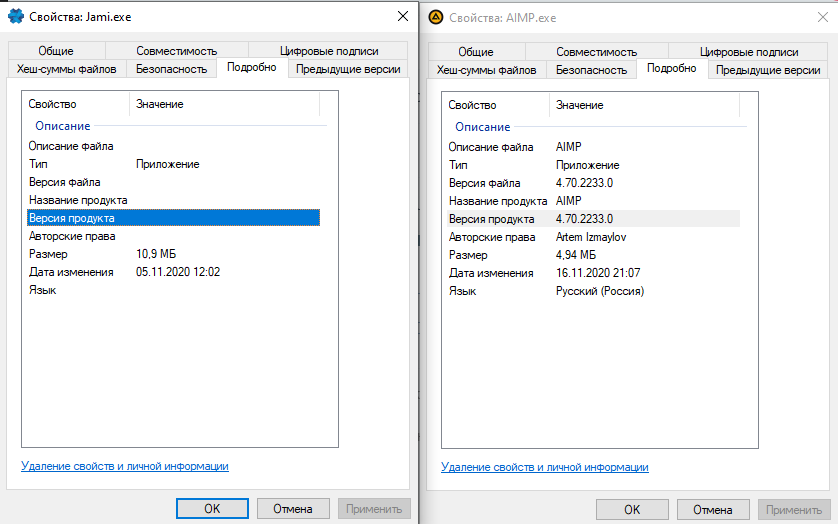Click value 4,94 МБ in AIMP.exe list
The width and height of the screenshot is (838, 524).
click(576, 255)
